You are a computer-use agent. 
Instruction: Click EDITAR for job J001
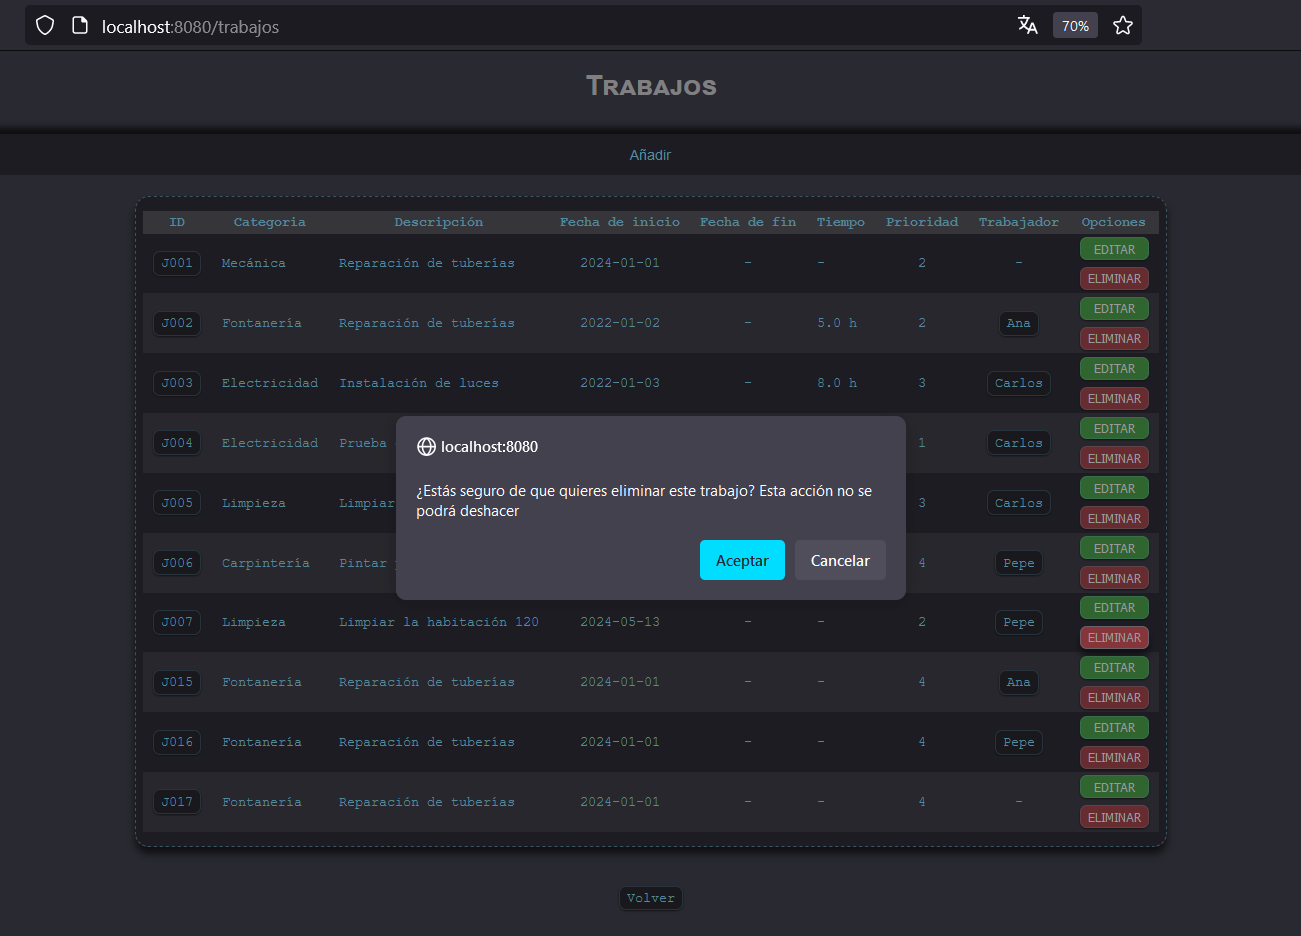(1114, 249)
